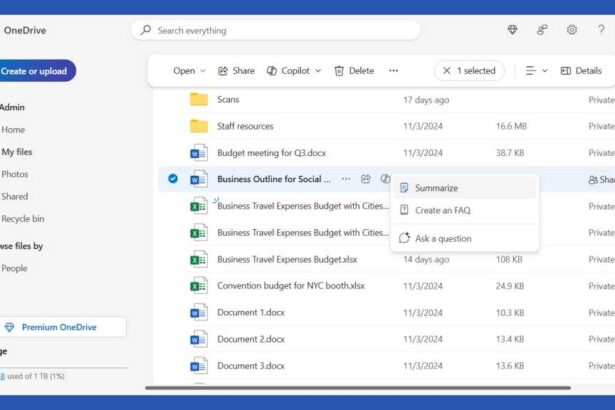Open the help question mark icon
This screenshot has height=410, width=615.
[601, 30]
